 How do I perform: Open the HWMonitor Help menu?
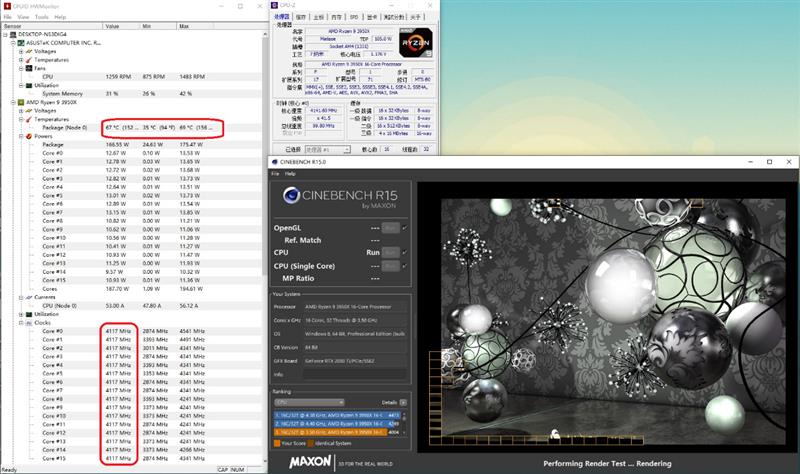[x=60, y=17]
